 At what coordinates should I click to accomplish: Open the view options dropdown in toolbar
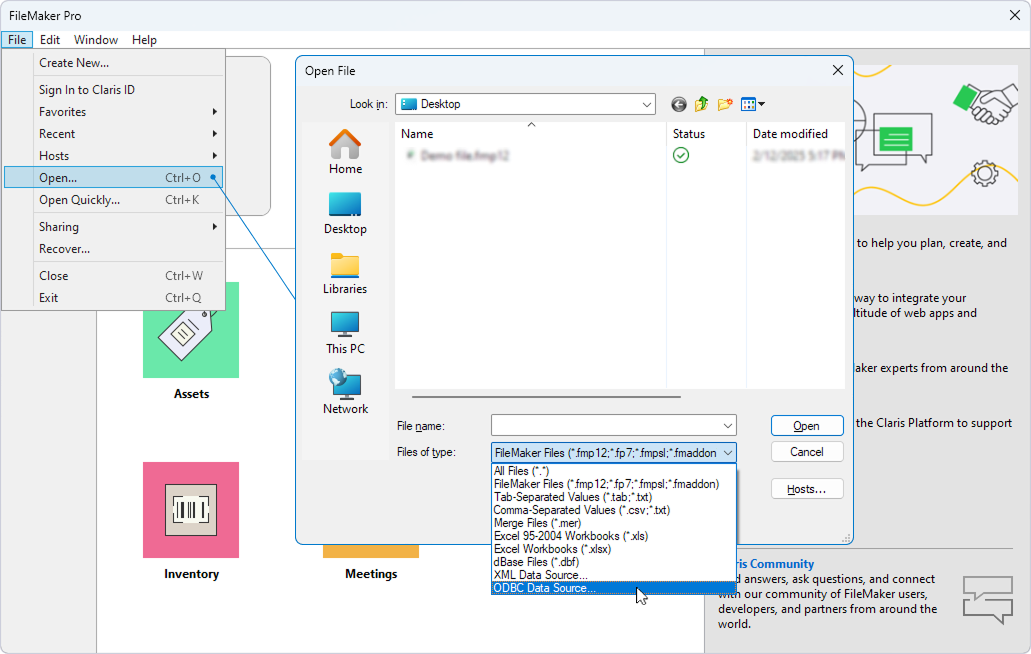point(752,103)
